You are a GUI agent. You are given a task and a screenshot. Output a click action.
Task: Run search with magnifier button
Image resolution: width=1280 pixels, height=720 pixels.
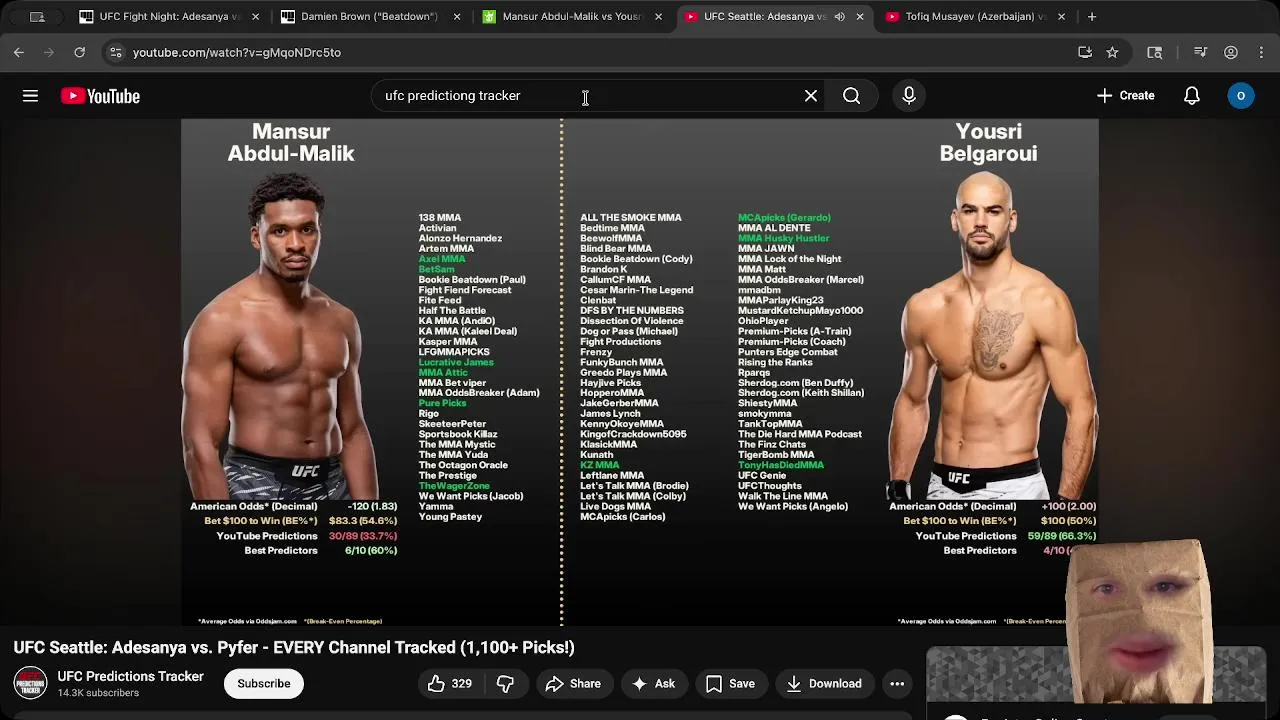point(852,96)
